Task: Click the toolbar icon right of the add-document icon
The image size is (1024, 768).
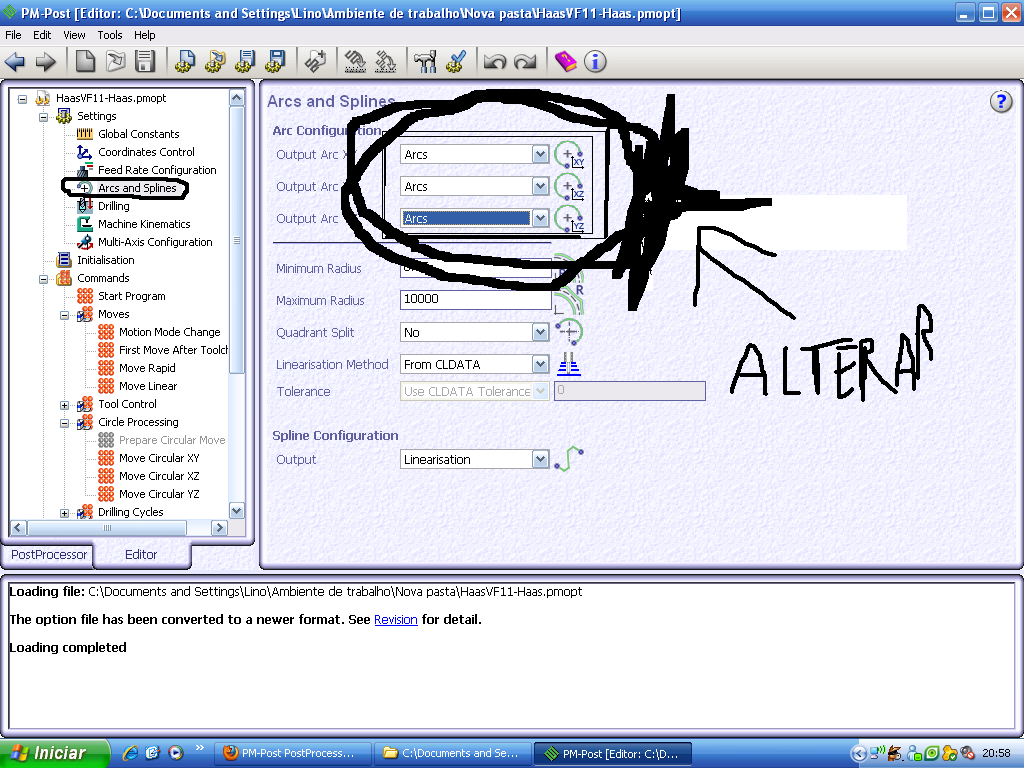Action: [x=355, y=62]
